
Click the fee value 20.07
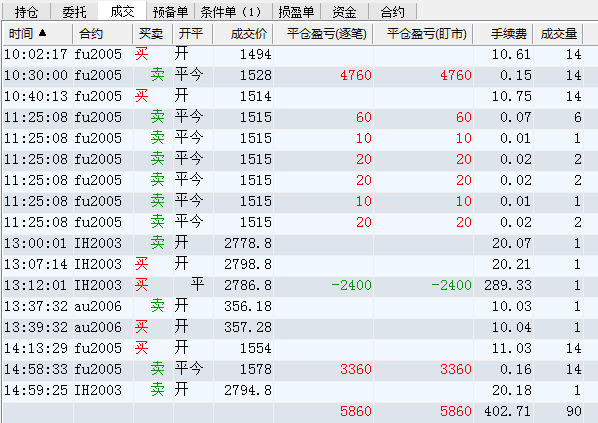(511, 243)
